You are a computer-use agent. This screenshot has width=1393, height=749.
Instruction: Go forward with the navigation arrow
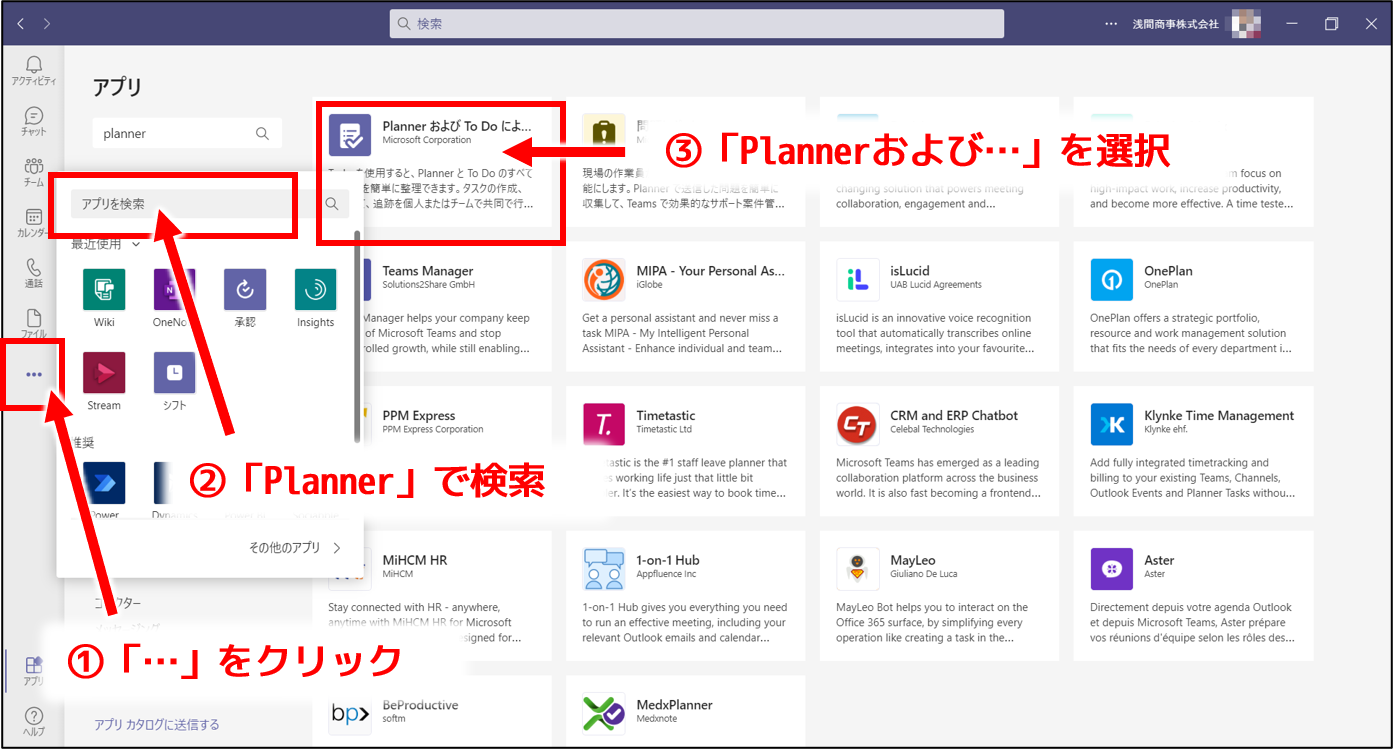coord(47,23)
